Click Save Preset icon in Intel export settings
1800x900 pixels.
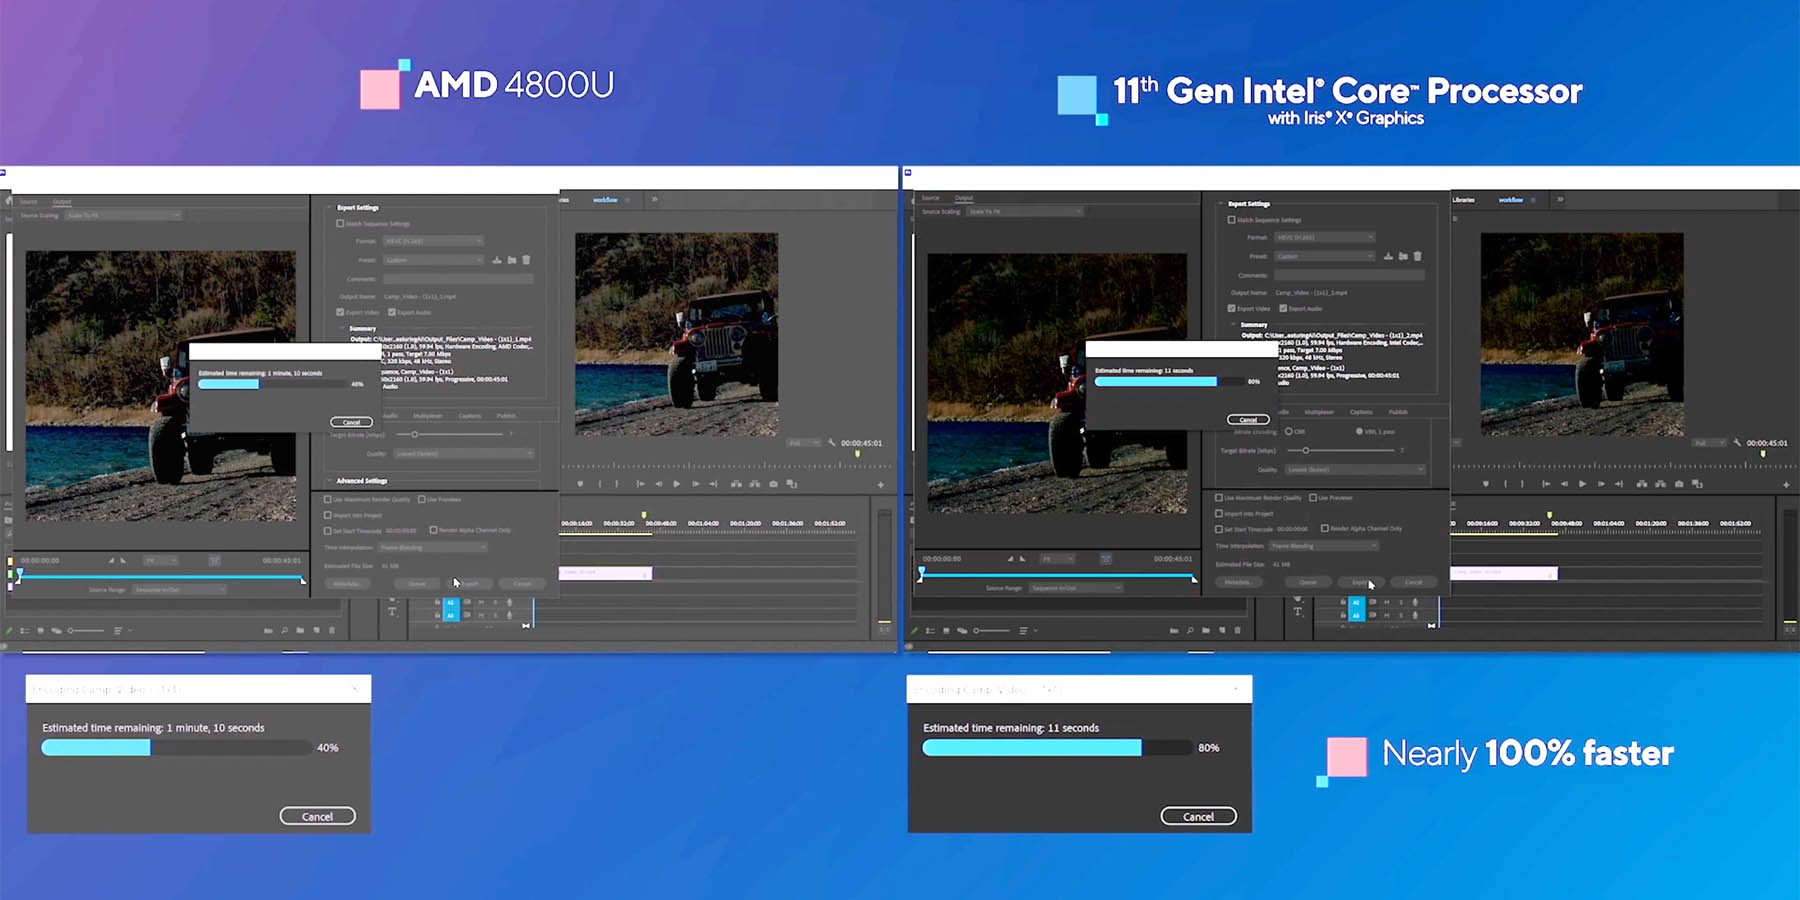pos(1388,256)
